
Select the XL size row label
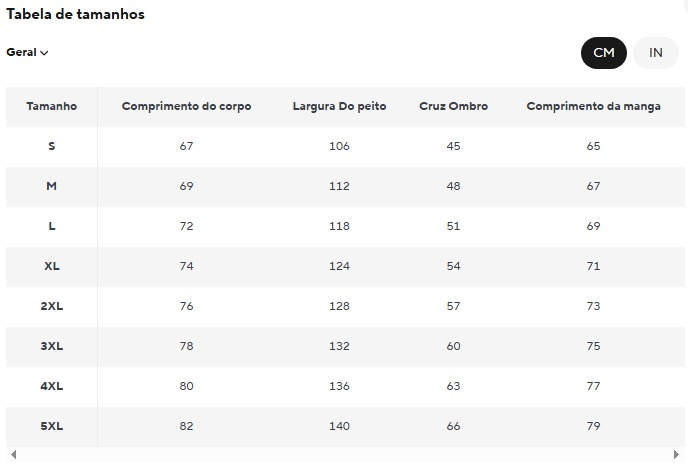(x=51, y=266)
